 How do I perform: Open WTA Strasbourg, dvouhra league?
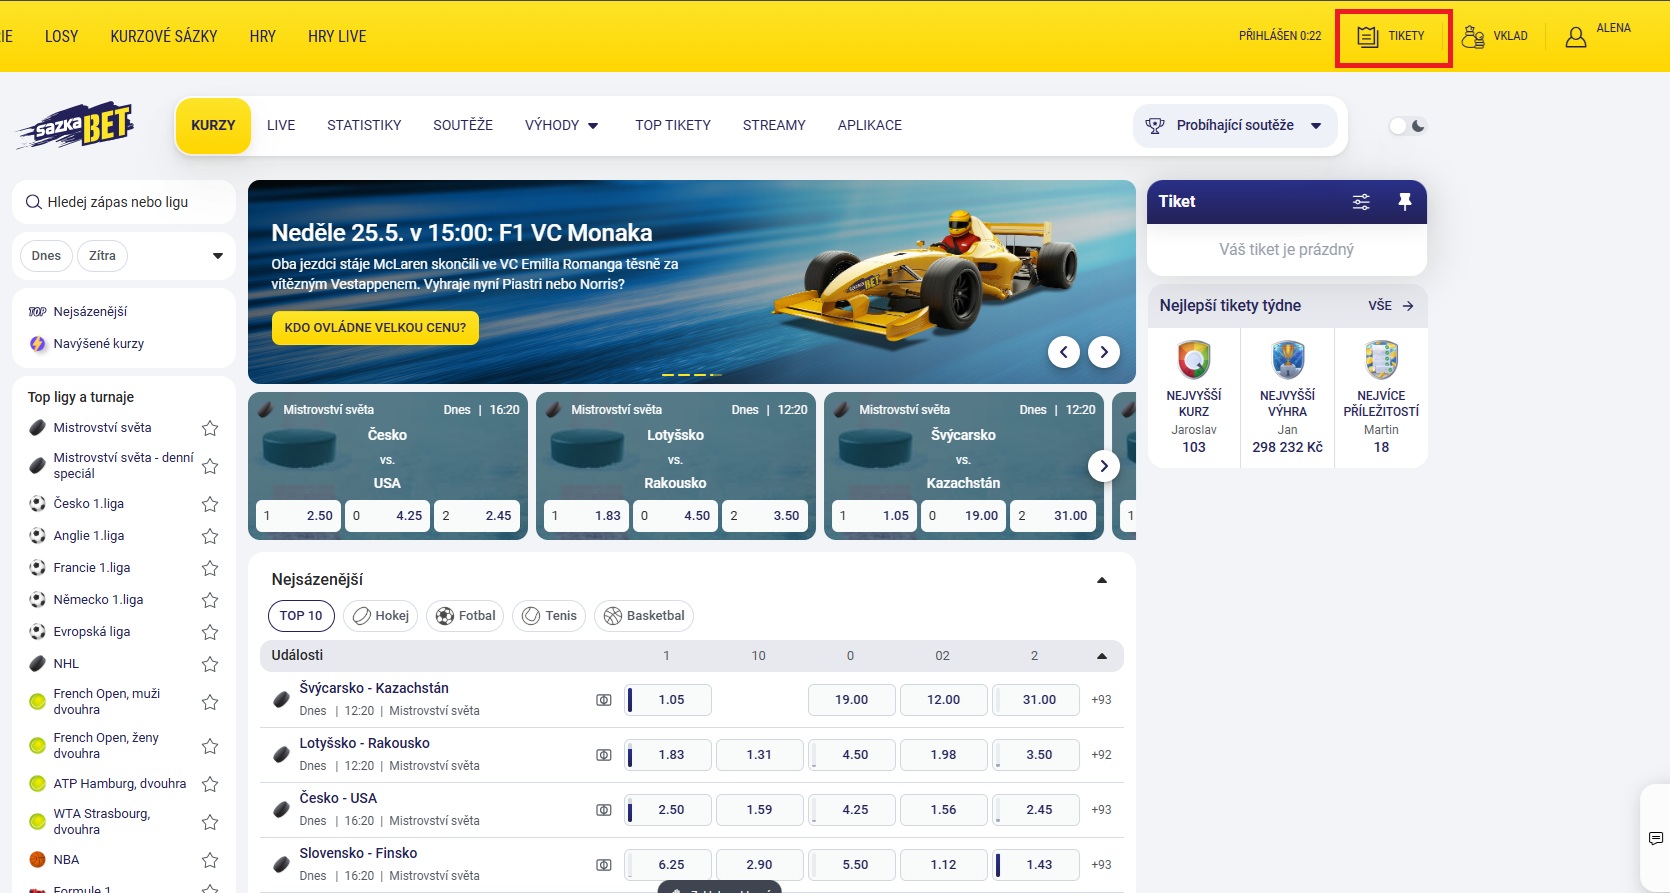pos(102,822)
